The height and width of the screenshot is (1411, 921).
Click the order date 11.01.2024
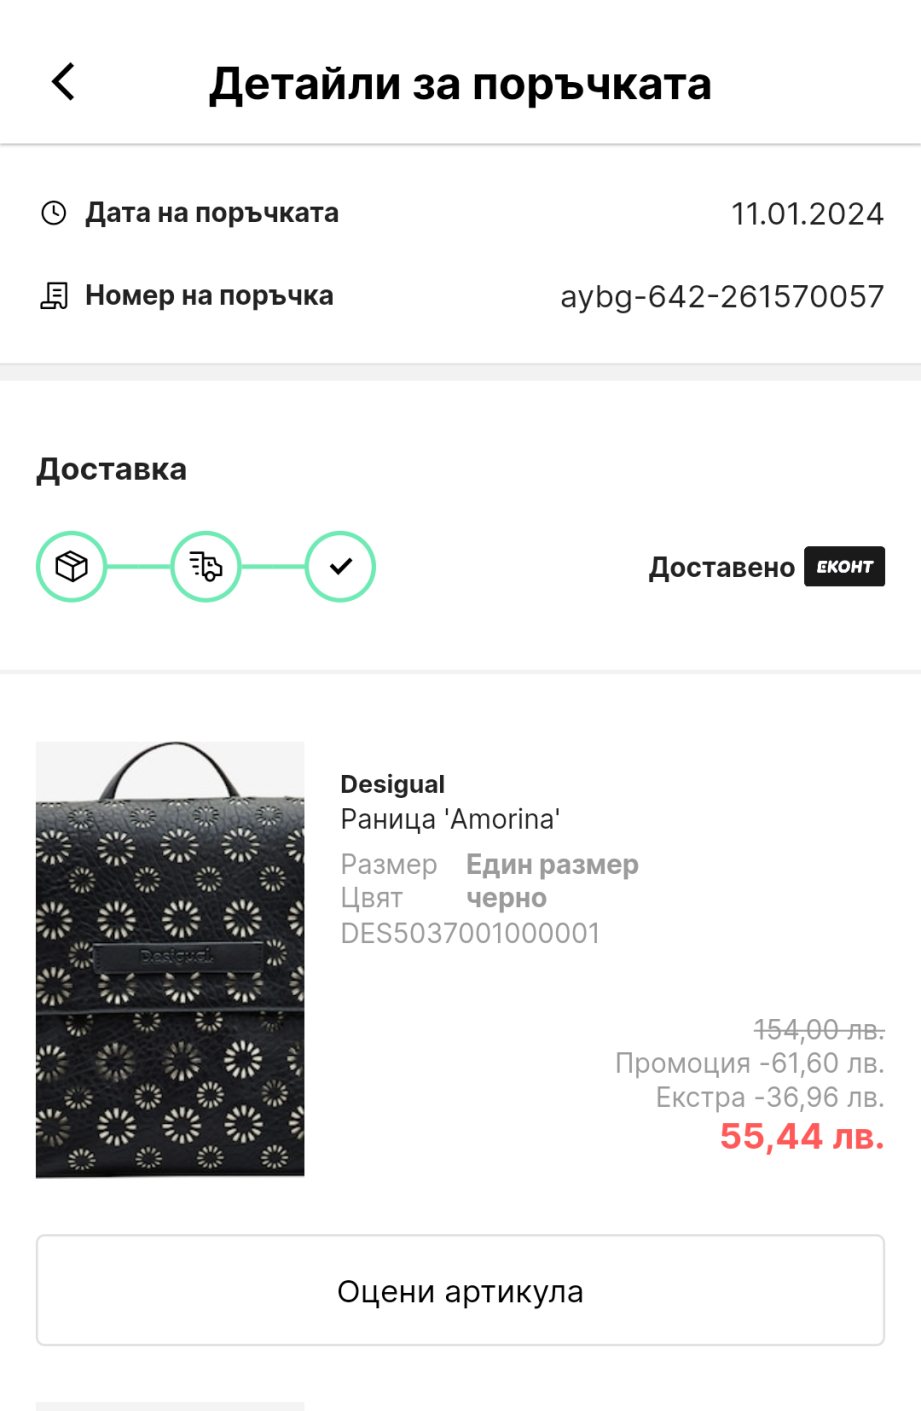coord(807,214)
